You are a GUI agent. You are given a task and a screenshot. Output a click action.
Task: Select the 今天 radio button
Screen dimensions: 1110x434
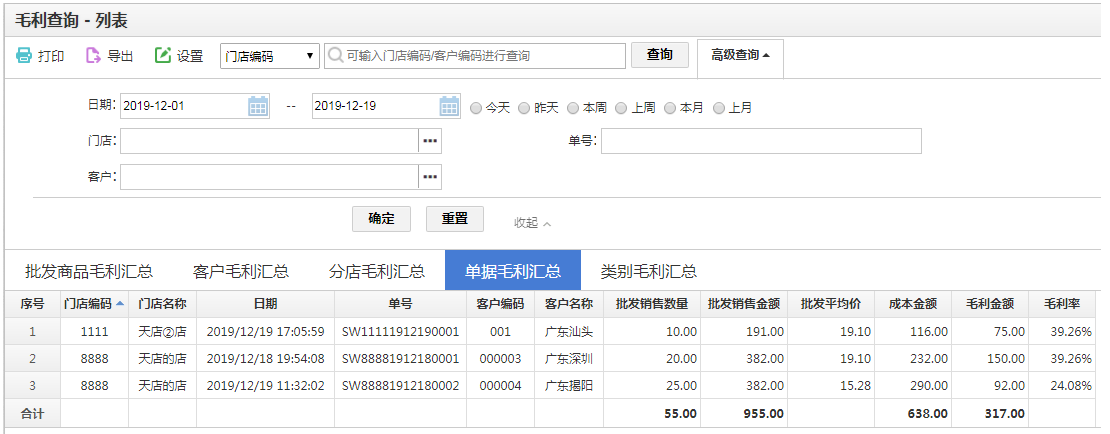[476, 108]
